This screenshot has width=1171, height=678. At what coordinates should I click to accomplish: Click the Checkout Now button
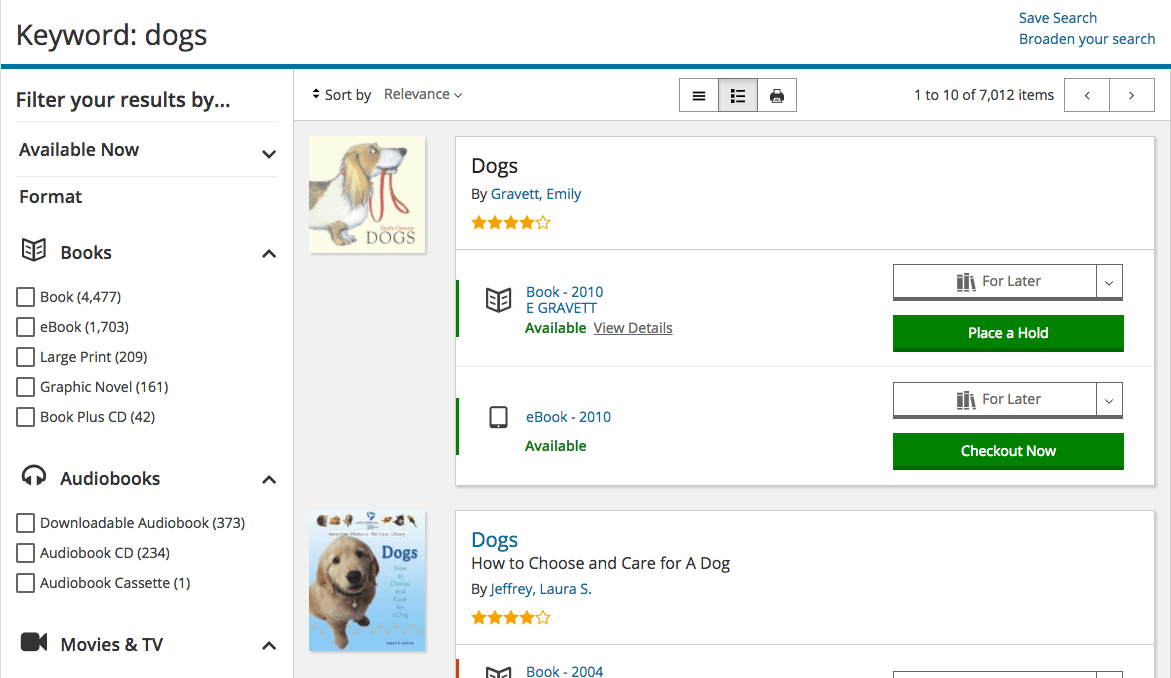coord(1008,451)
